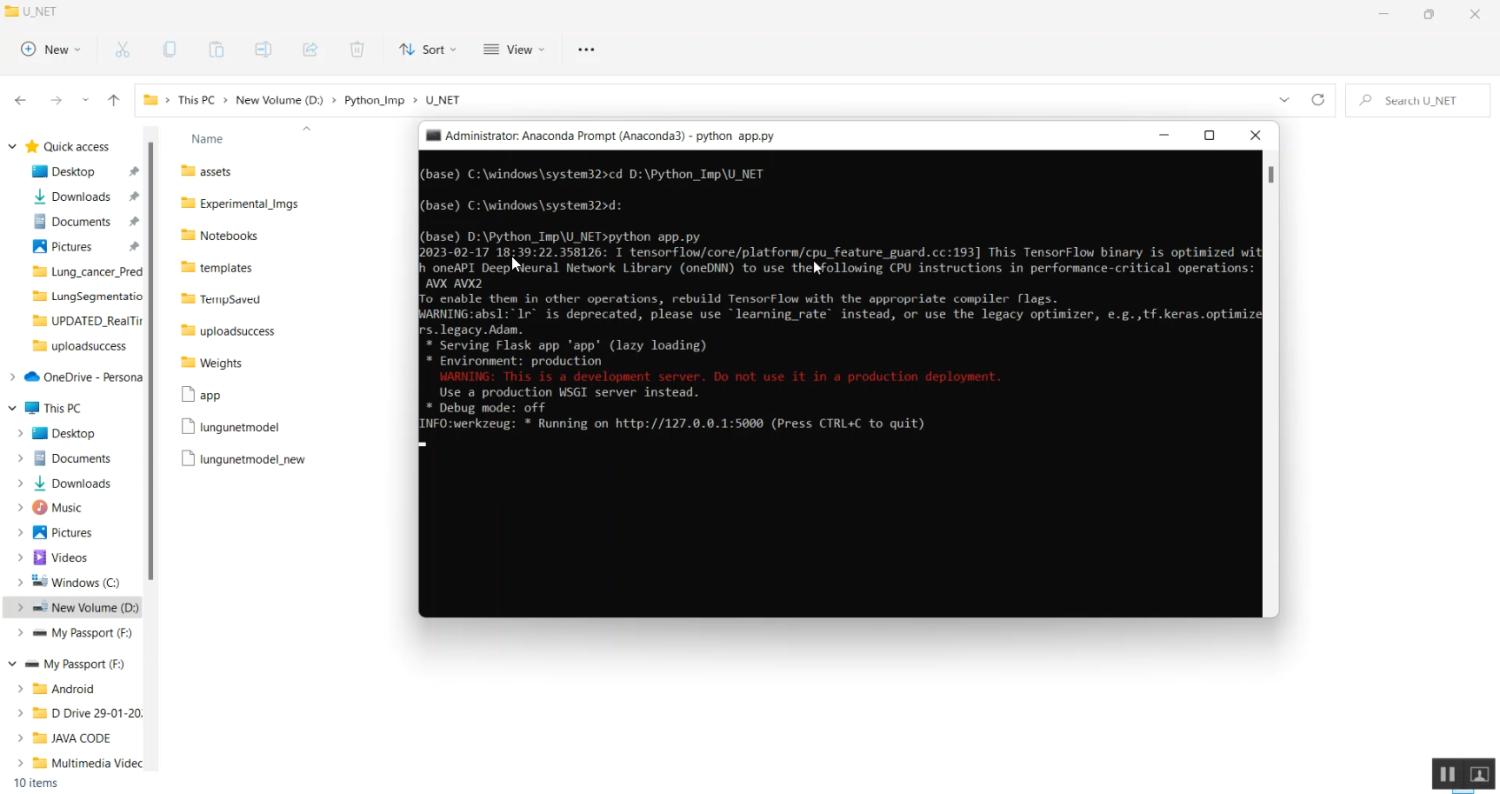The height and width of the screenshot is (794, 1500).
Task: Click the Share icon in Explorer toolbar
Action: 310,49
